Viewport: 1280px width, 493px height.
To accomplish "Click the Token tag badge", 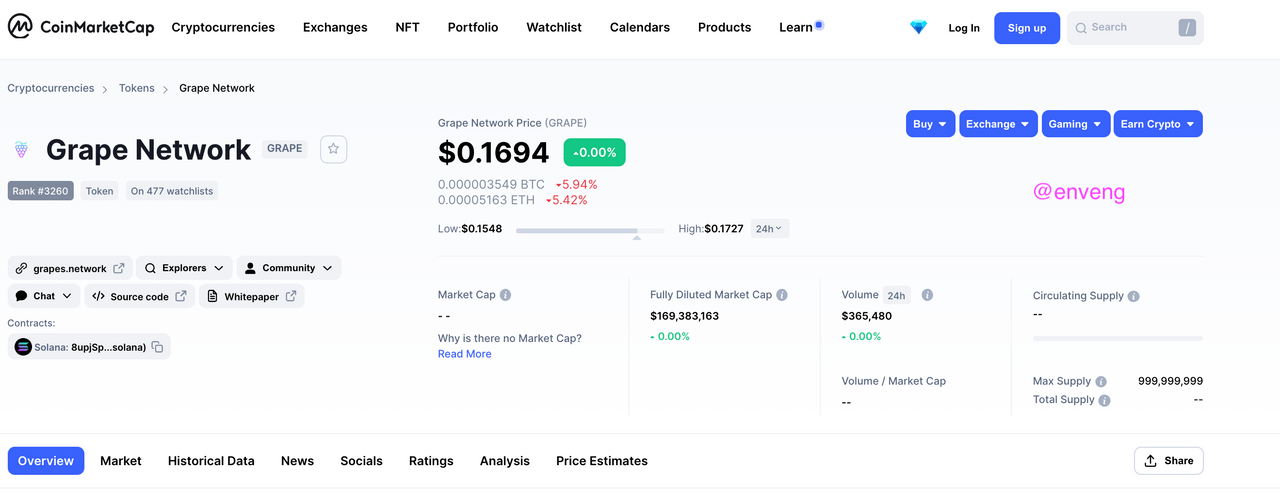I will [100, 191].
